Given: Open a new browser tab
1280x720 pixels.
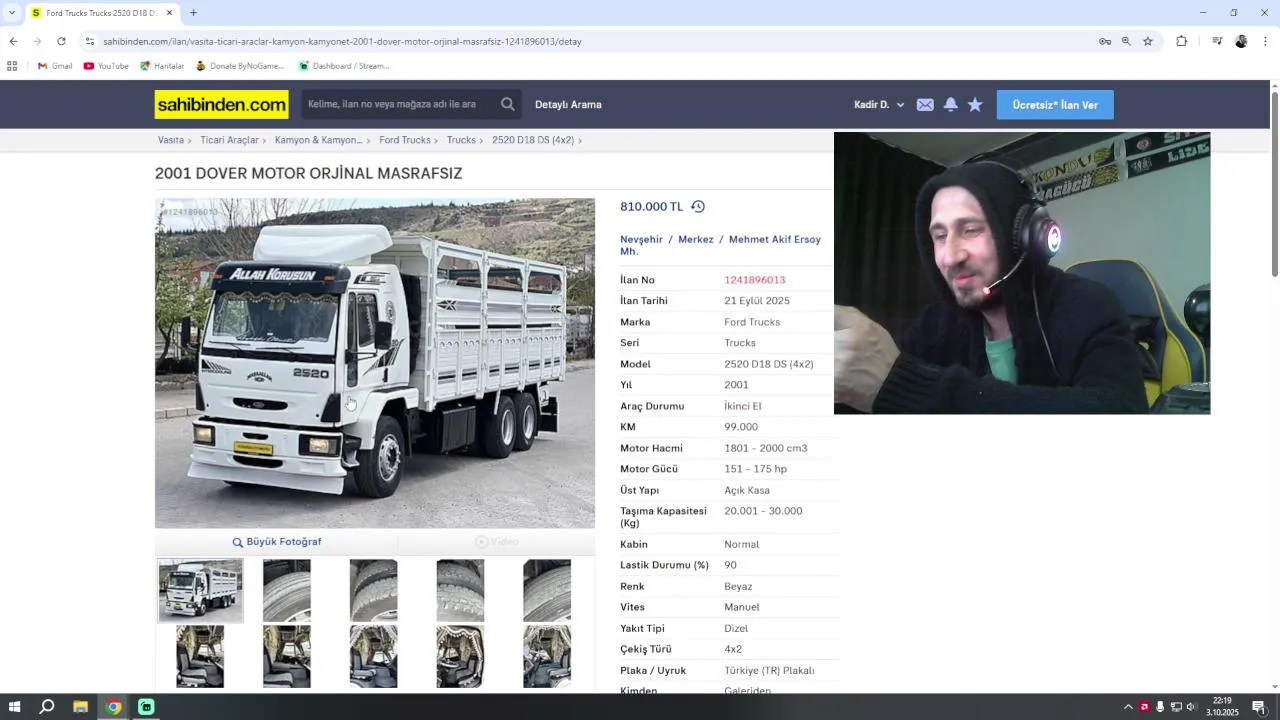Looking at the screenshot, I should 193,13.
